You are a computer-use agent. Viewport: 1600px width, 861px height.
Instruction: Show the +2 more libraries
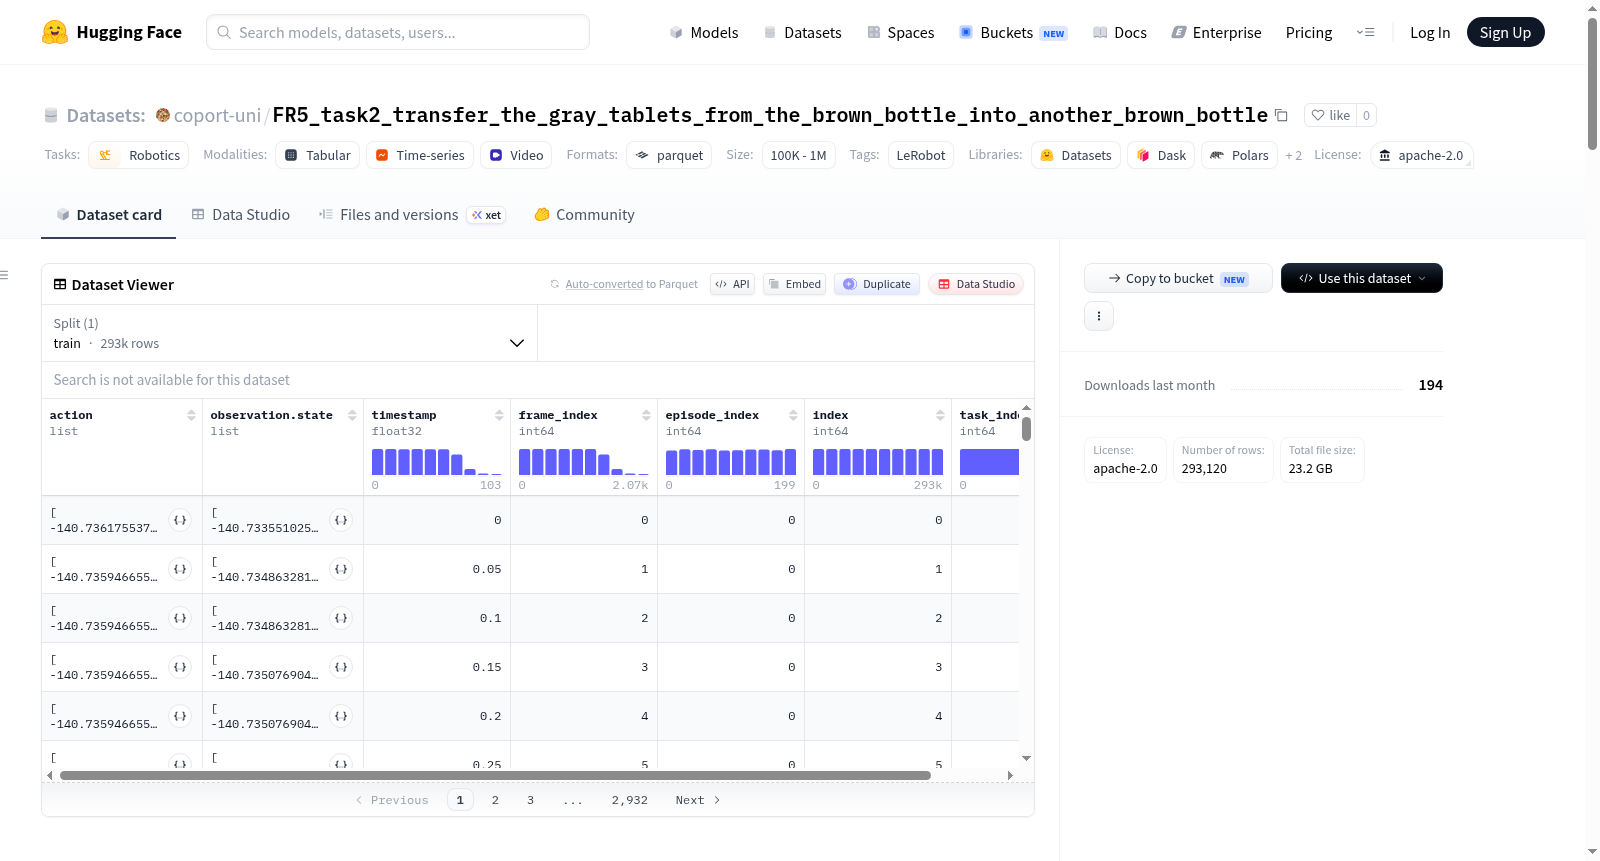point(1294,156)
